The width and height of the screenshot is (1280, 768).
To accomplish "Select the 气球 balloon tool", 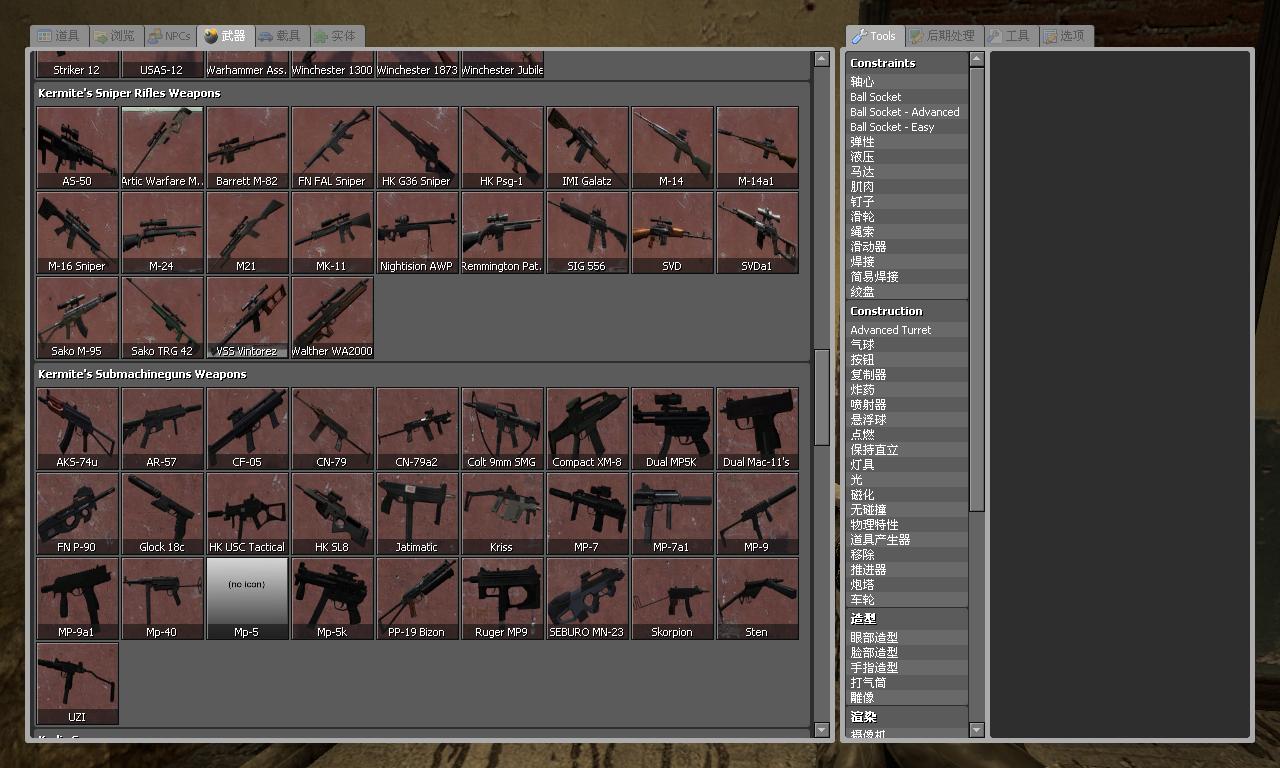I will tap(907, 345).
